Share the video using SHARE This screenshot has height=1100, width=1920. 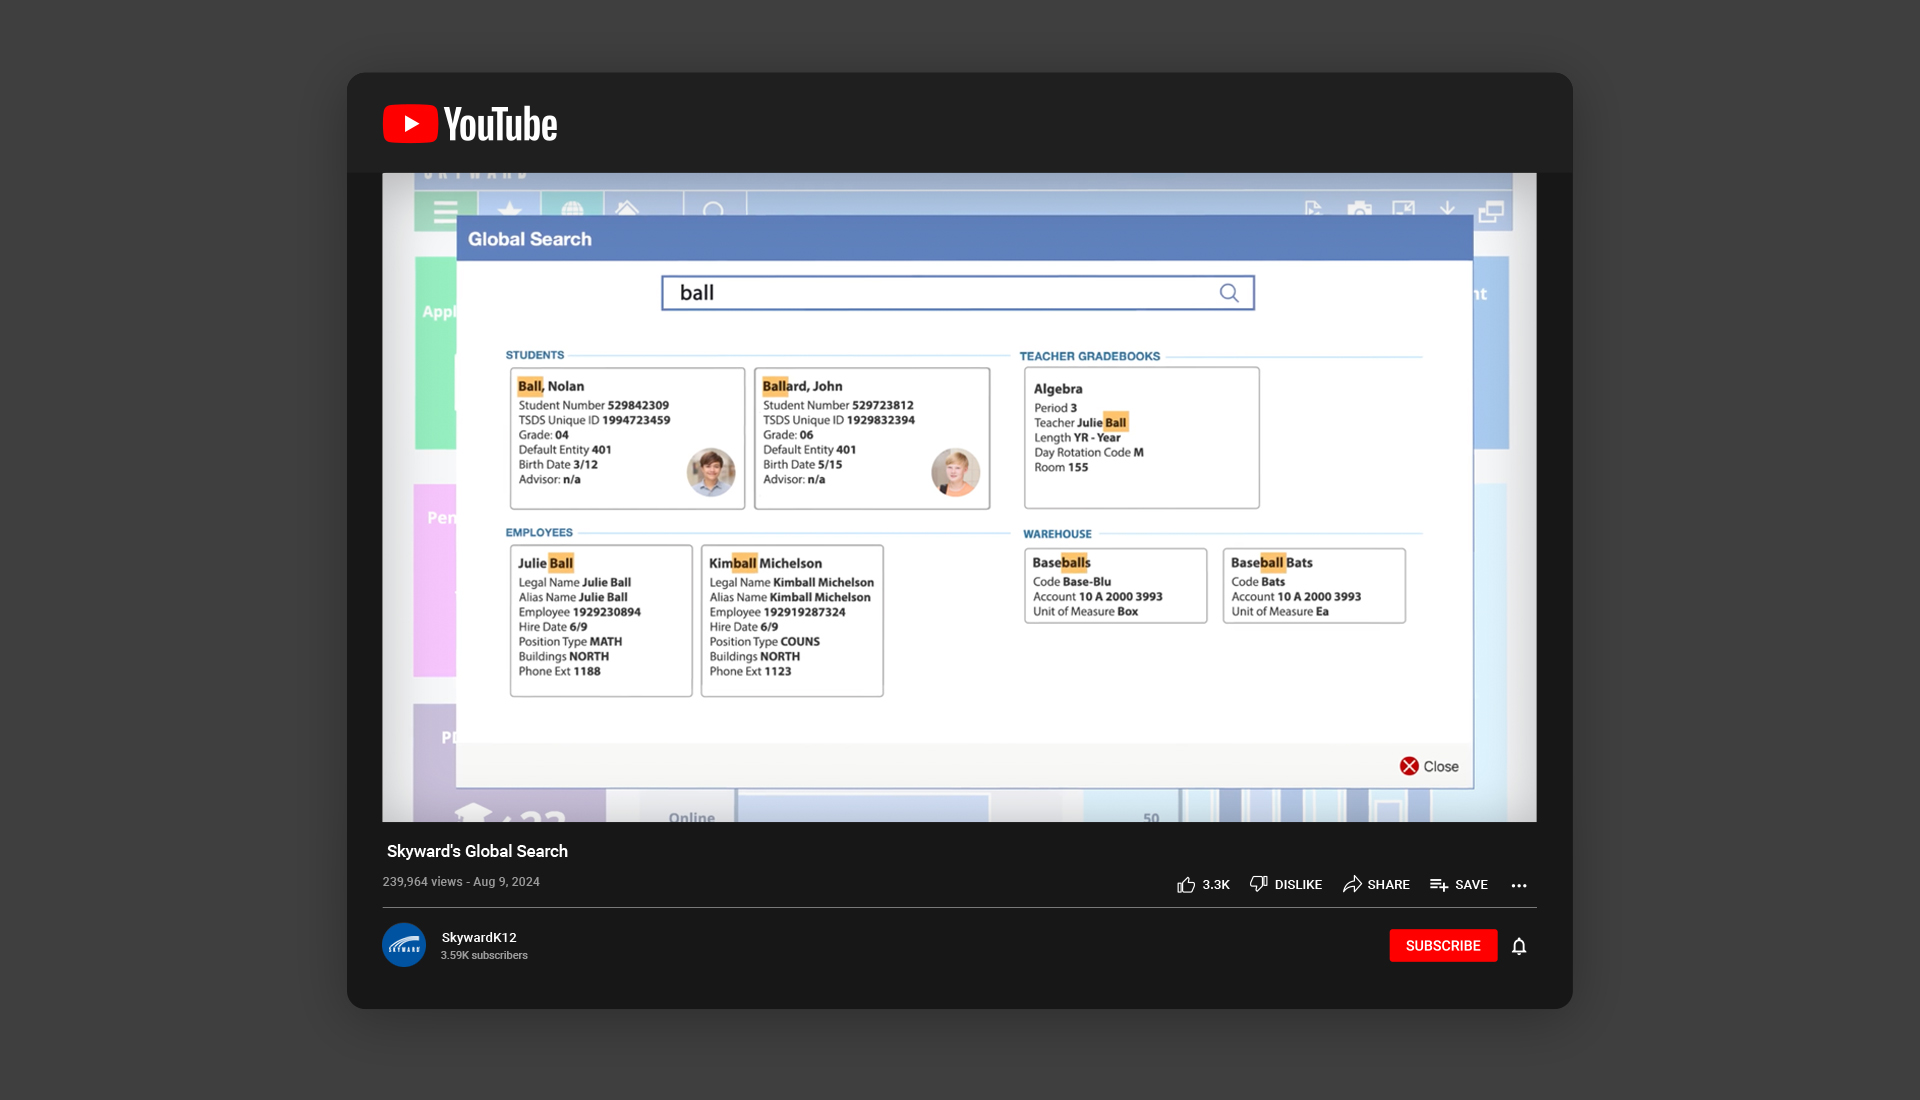pos(1376,885)
